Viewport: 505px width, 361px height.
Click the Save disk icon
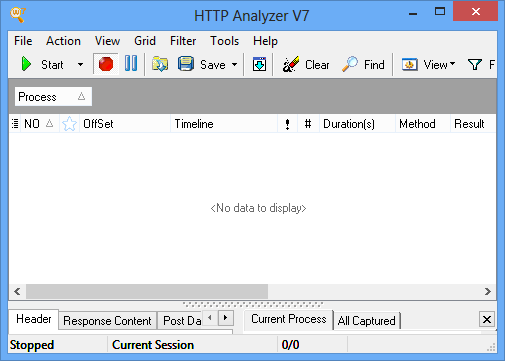pos(186,64)
